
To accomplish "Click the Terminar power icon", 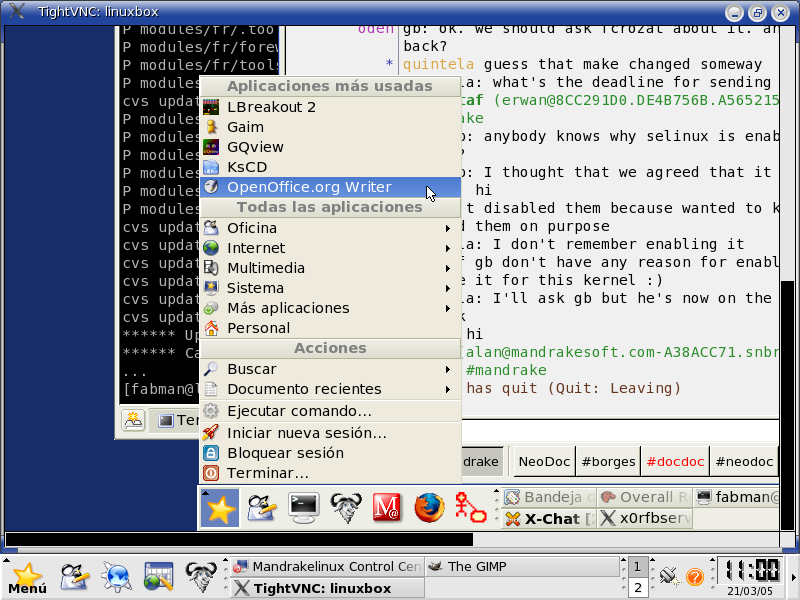I will click(211, 473).
